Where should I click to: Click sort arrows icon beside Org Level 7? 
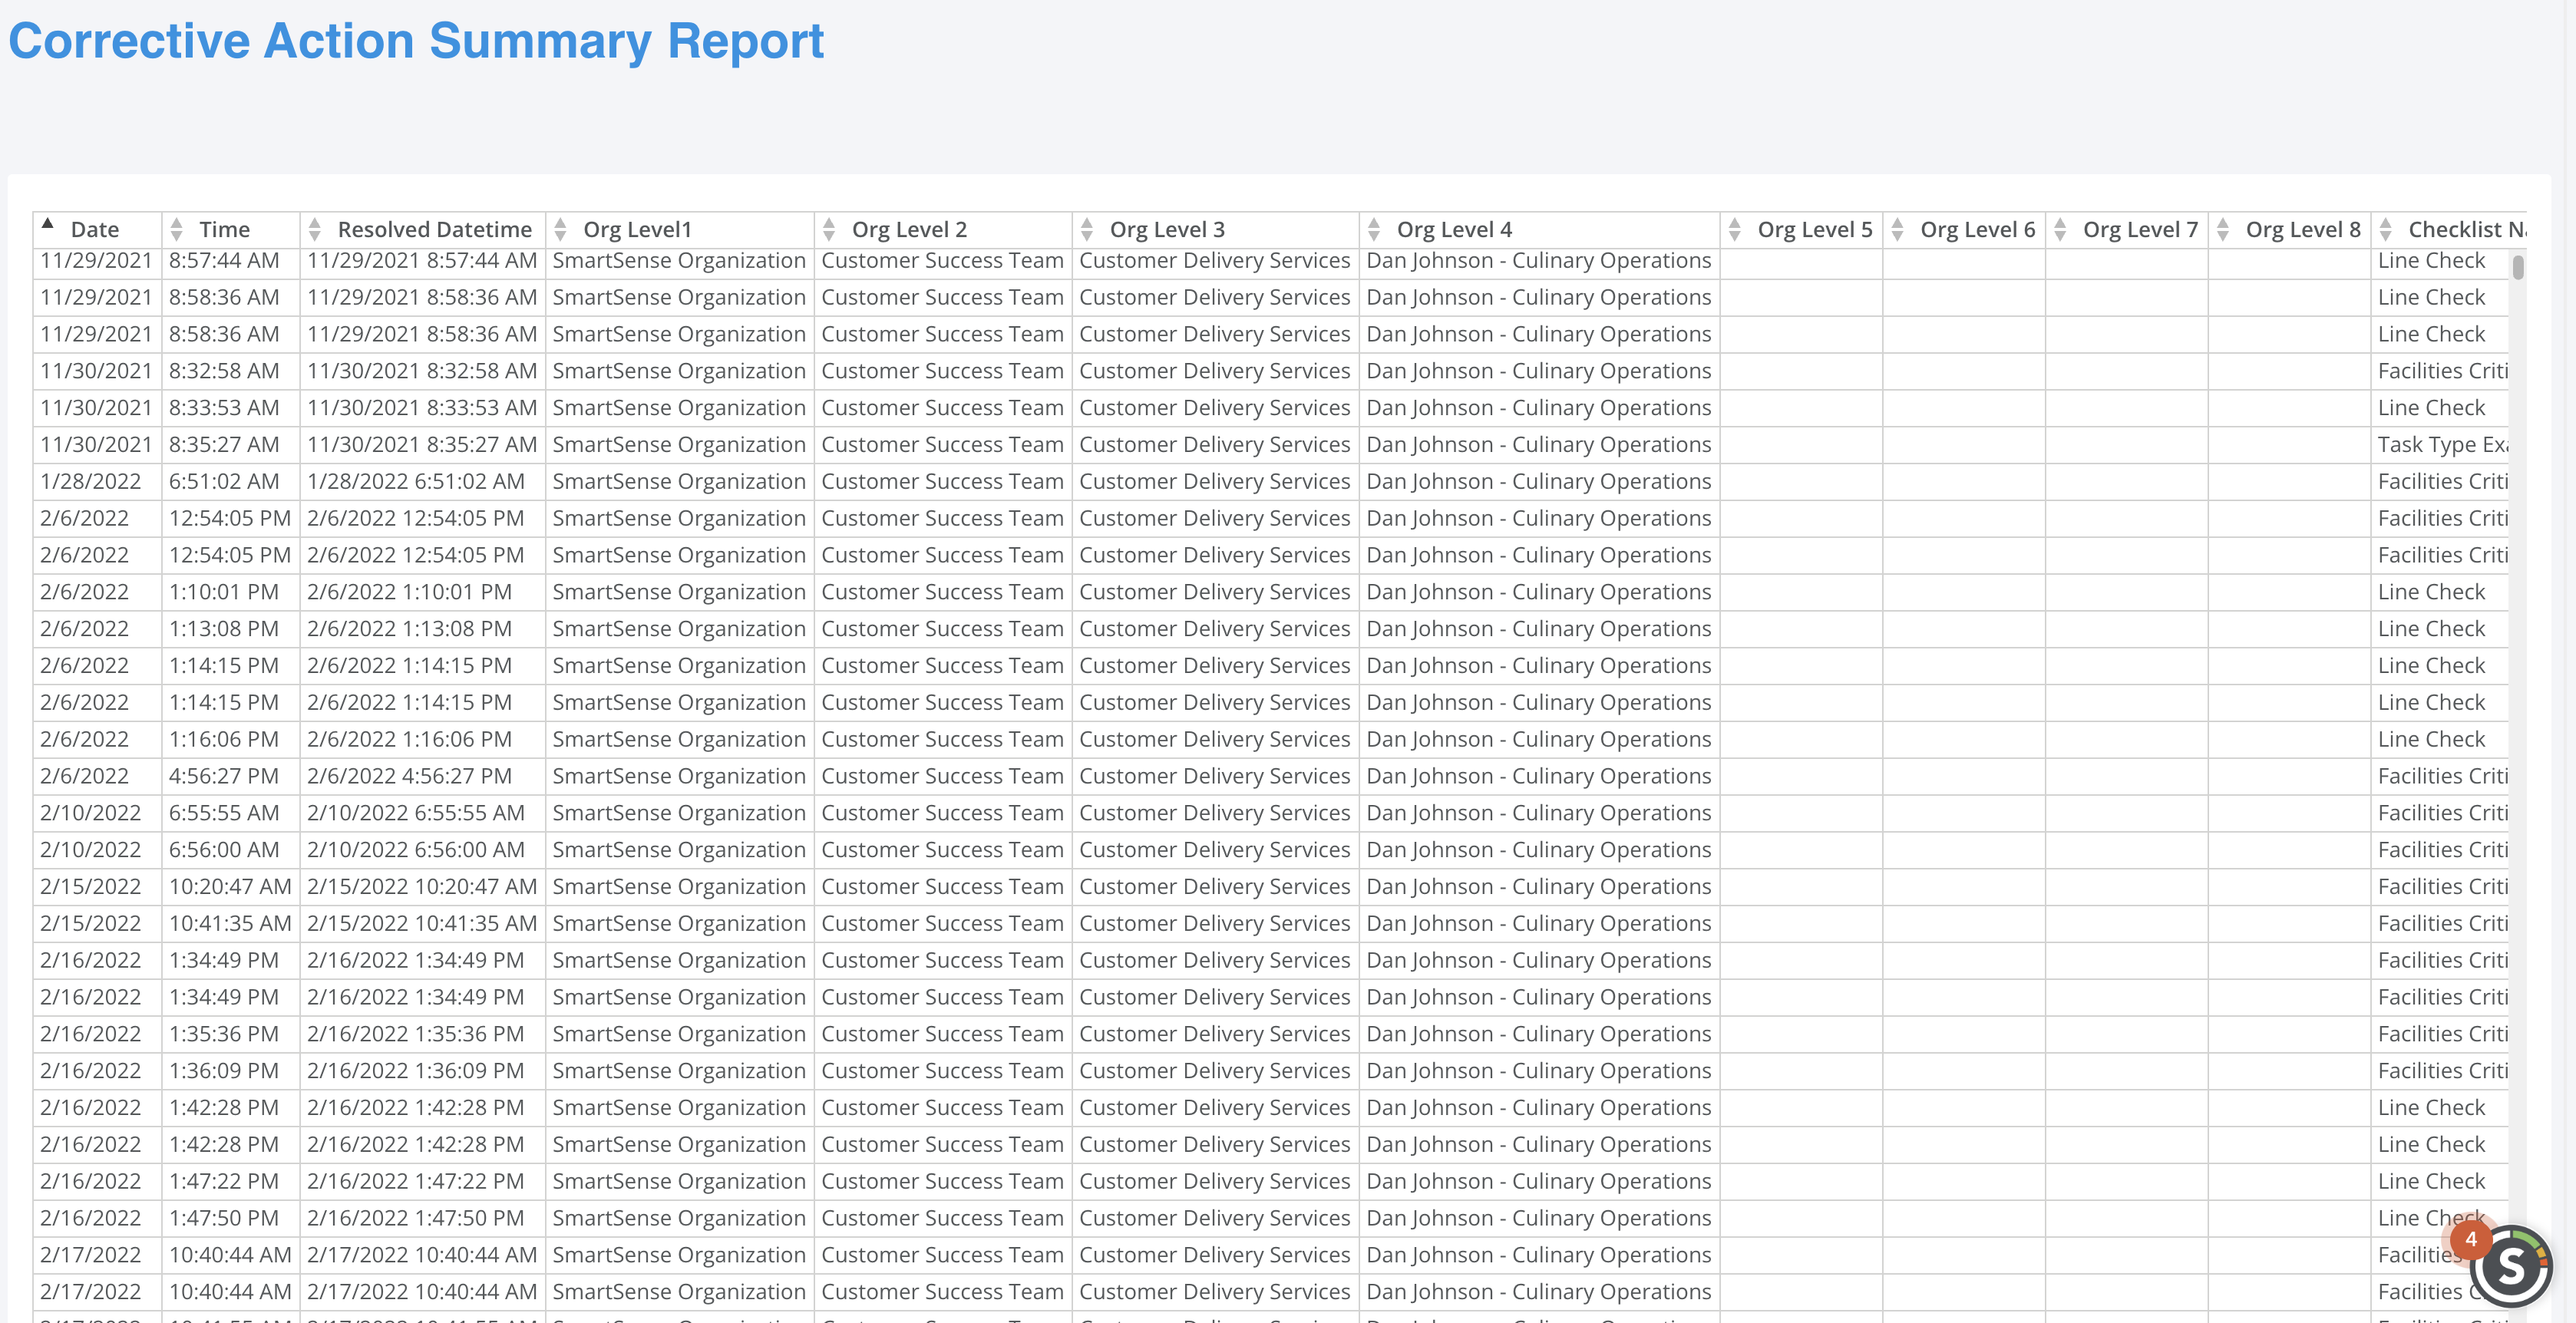(2061, 230)
